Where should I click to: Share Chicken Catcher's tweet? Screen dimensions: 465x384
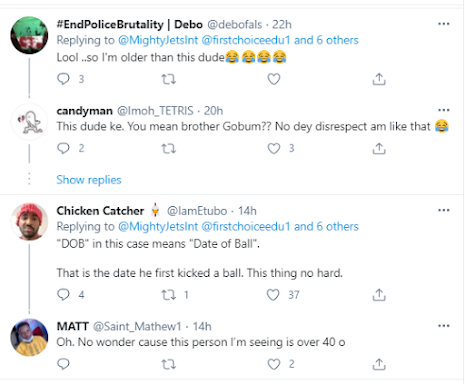coord(379,295)
